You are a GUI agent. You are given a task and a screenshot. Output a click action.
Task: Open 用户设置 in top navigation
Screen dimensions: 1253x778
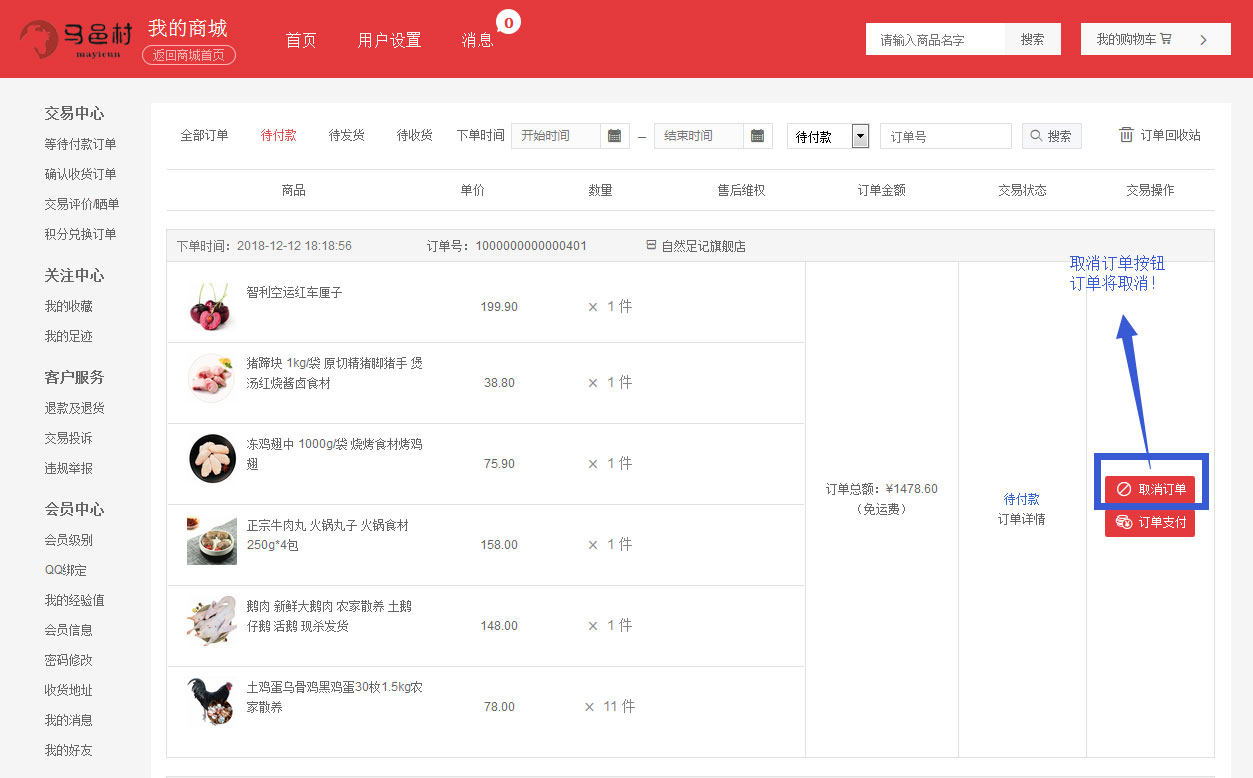pos(389,40)
